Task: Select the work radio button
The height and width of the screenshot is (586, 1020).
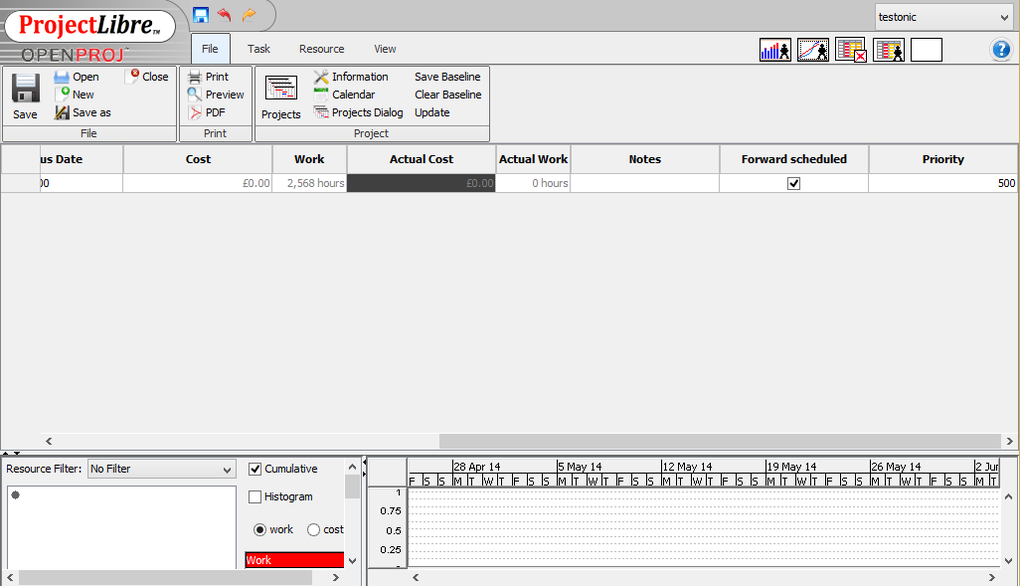Action: 260,529
